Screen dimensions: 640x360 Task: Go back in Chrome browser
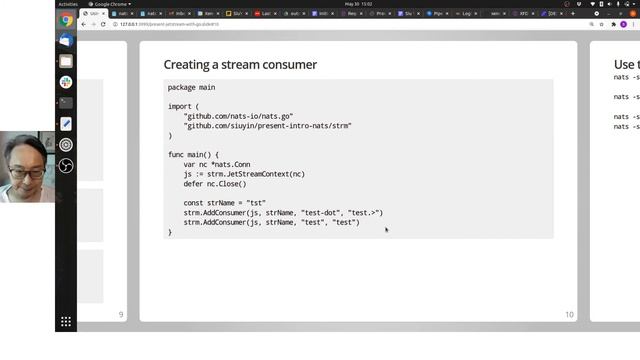coord(84,24)
